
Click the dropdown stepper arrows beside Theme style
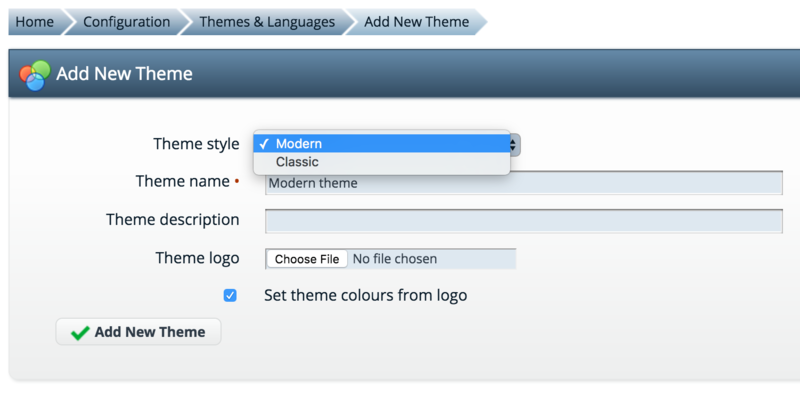(514, 145)
